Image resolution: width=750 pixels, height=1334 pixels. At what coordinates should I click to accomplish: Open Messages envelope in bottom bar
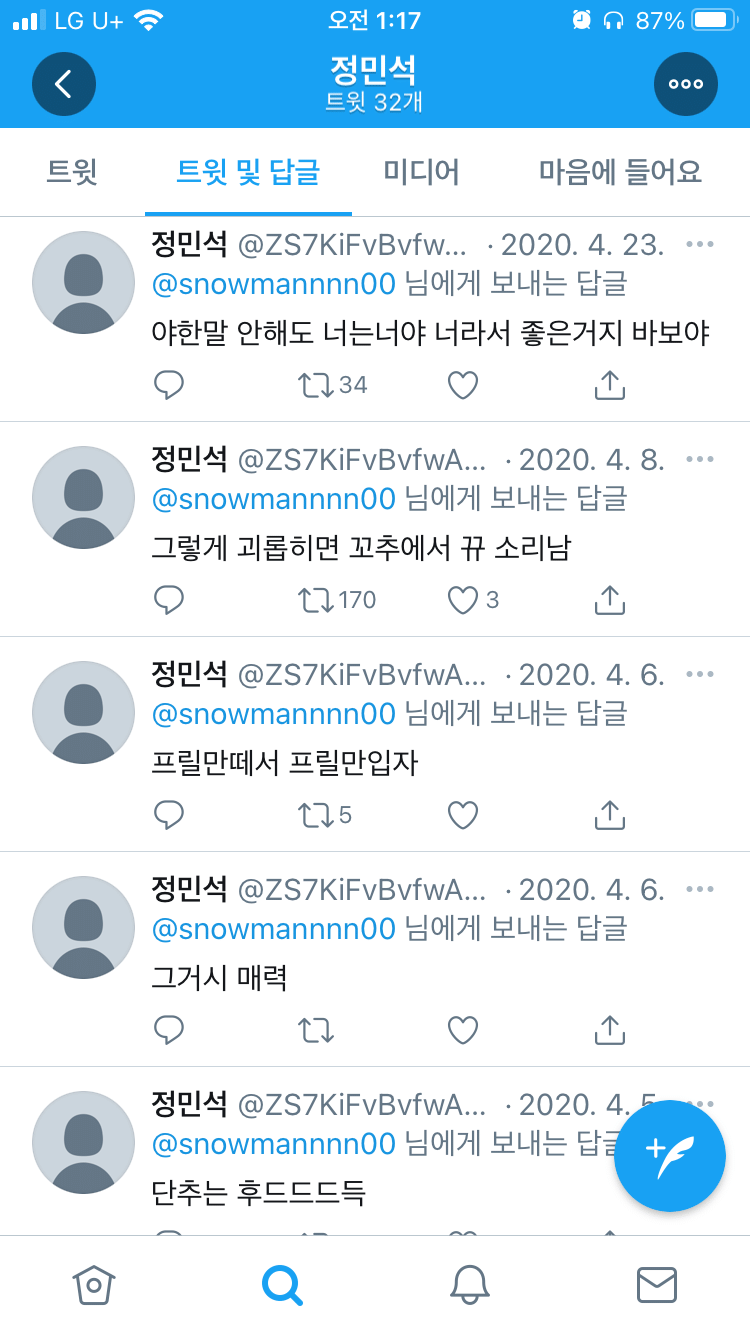tap(657, 1285)
